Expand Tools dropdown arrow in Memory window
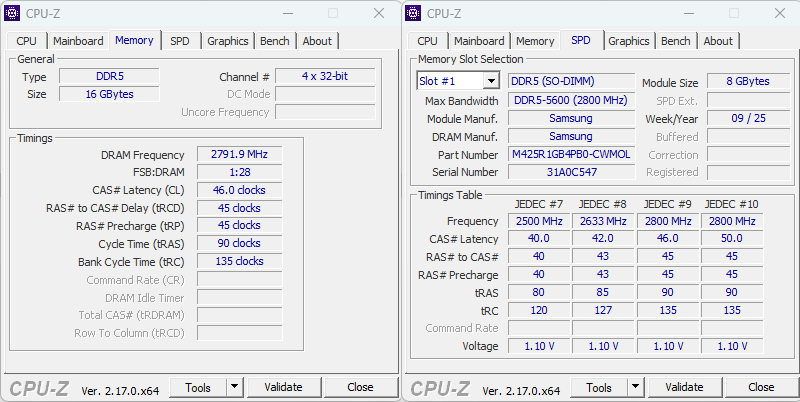800x402 pixels. [234, 387]
